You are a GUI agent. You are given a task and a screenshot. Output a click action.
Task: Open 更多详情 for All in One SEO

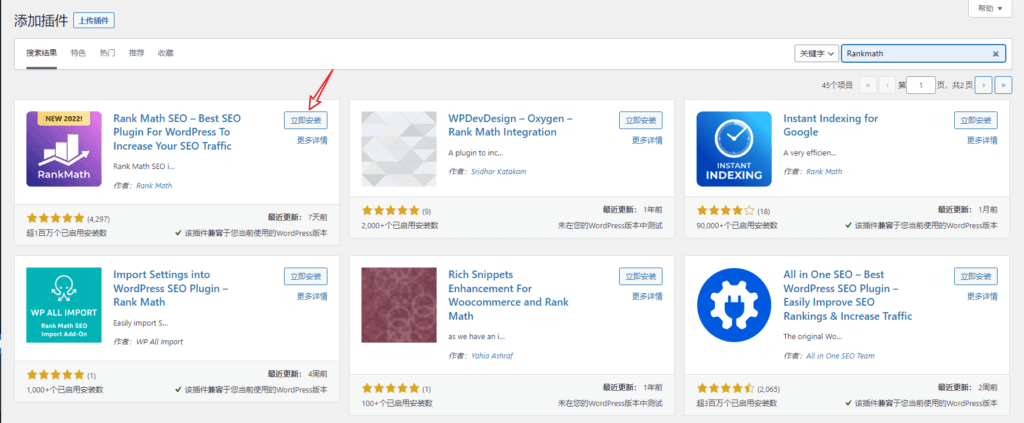[982, 296]
